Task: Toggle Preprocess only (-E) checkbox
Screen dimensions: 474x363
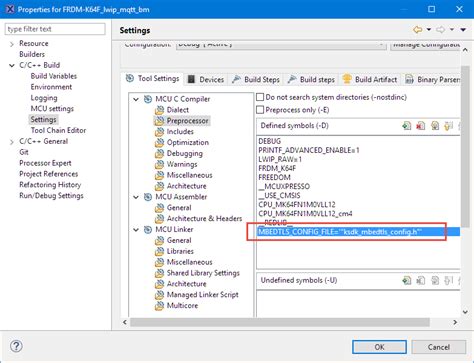Action: (x=260, y=110)
